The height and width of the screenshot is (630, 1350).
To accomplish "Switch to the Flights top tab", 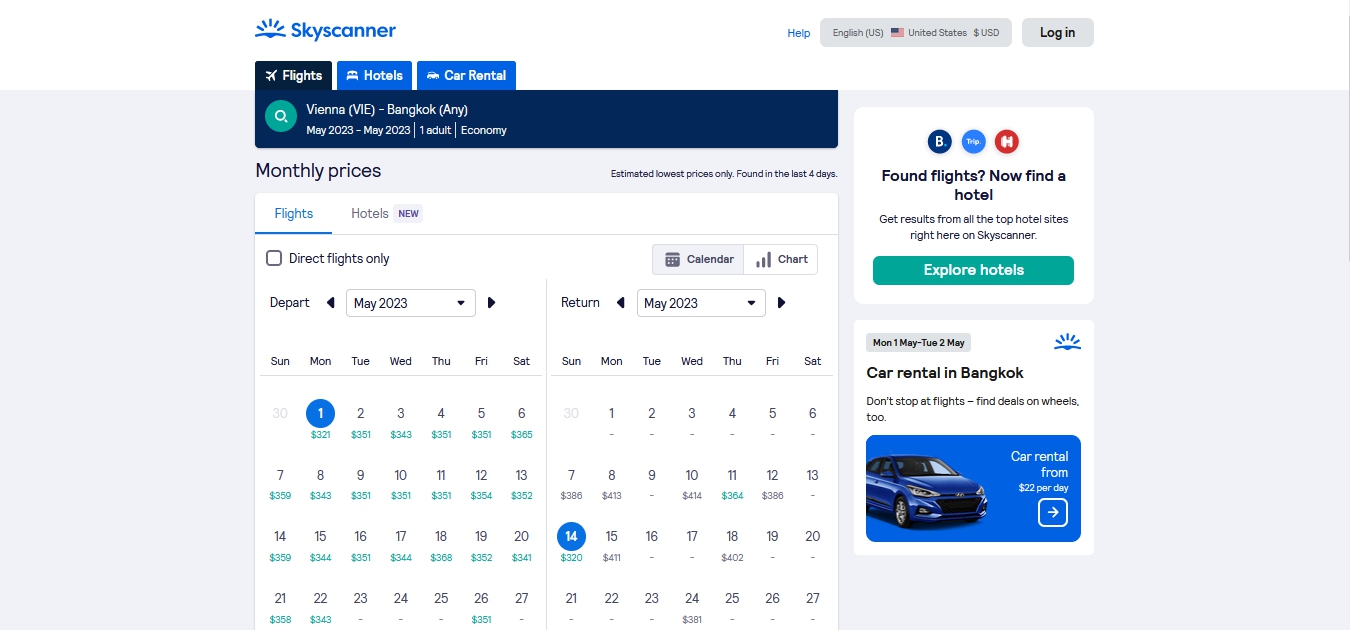I will tap(293, 75).
